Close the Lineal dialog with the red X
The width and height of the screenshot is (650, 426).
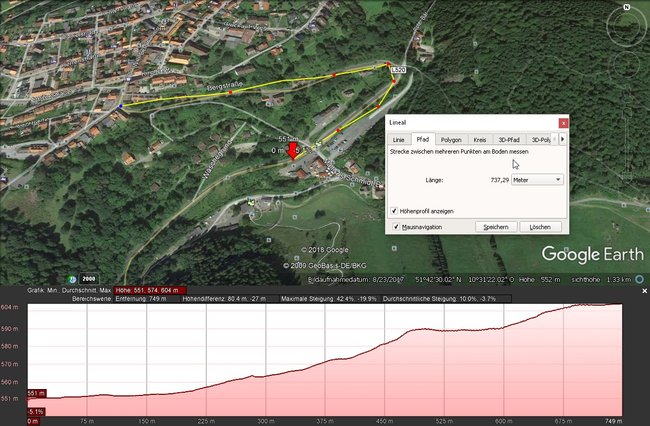pos(563,123)
